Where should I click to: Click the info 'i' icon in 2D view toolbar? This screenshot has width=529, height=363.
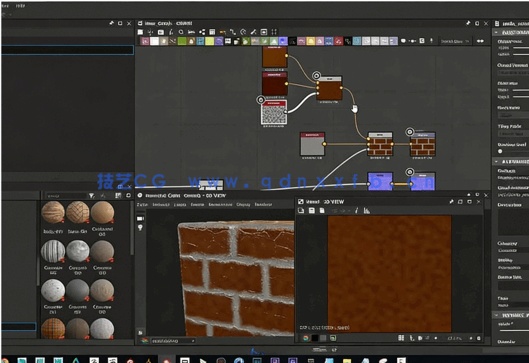(x=356, y=211)
